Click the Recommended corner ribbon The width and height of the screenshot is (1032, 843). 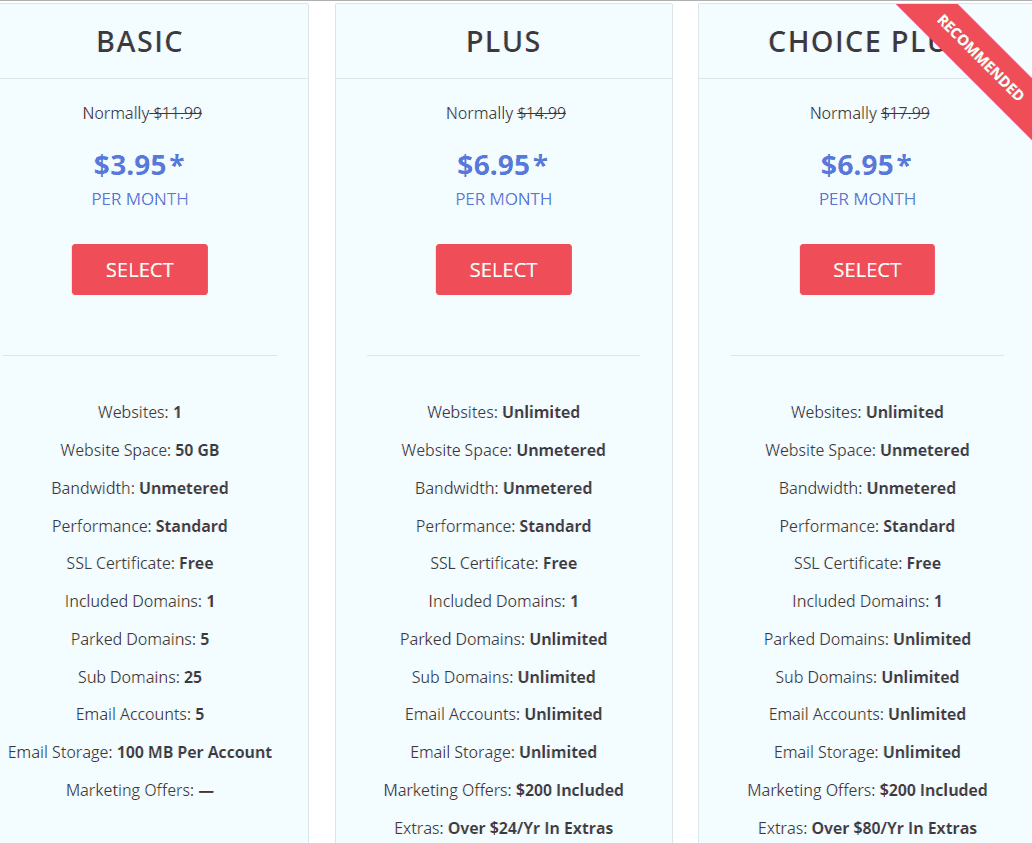(980, 58)
